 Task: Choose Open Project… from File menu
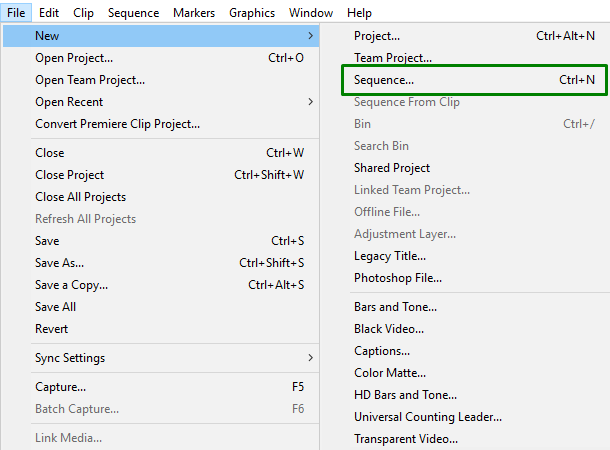click(161, 58)
